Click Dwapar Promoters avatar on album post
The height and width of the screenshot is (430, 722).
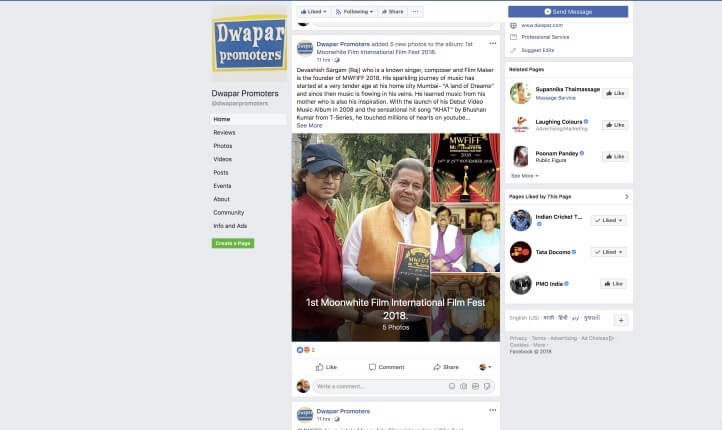304,47
